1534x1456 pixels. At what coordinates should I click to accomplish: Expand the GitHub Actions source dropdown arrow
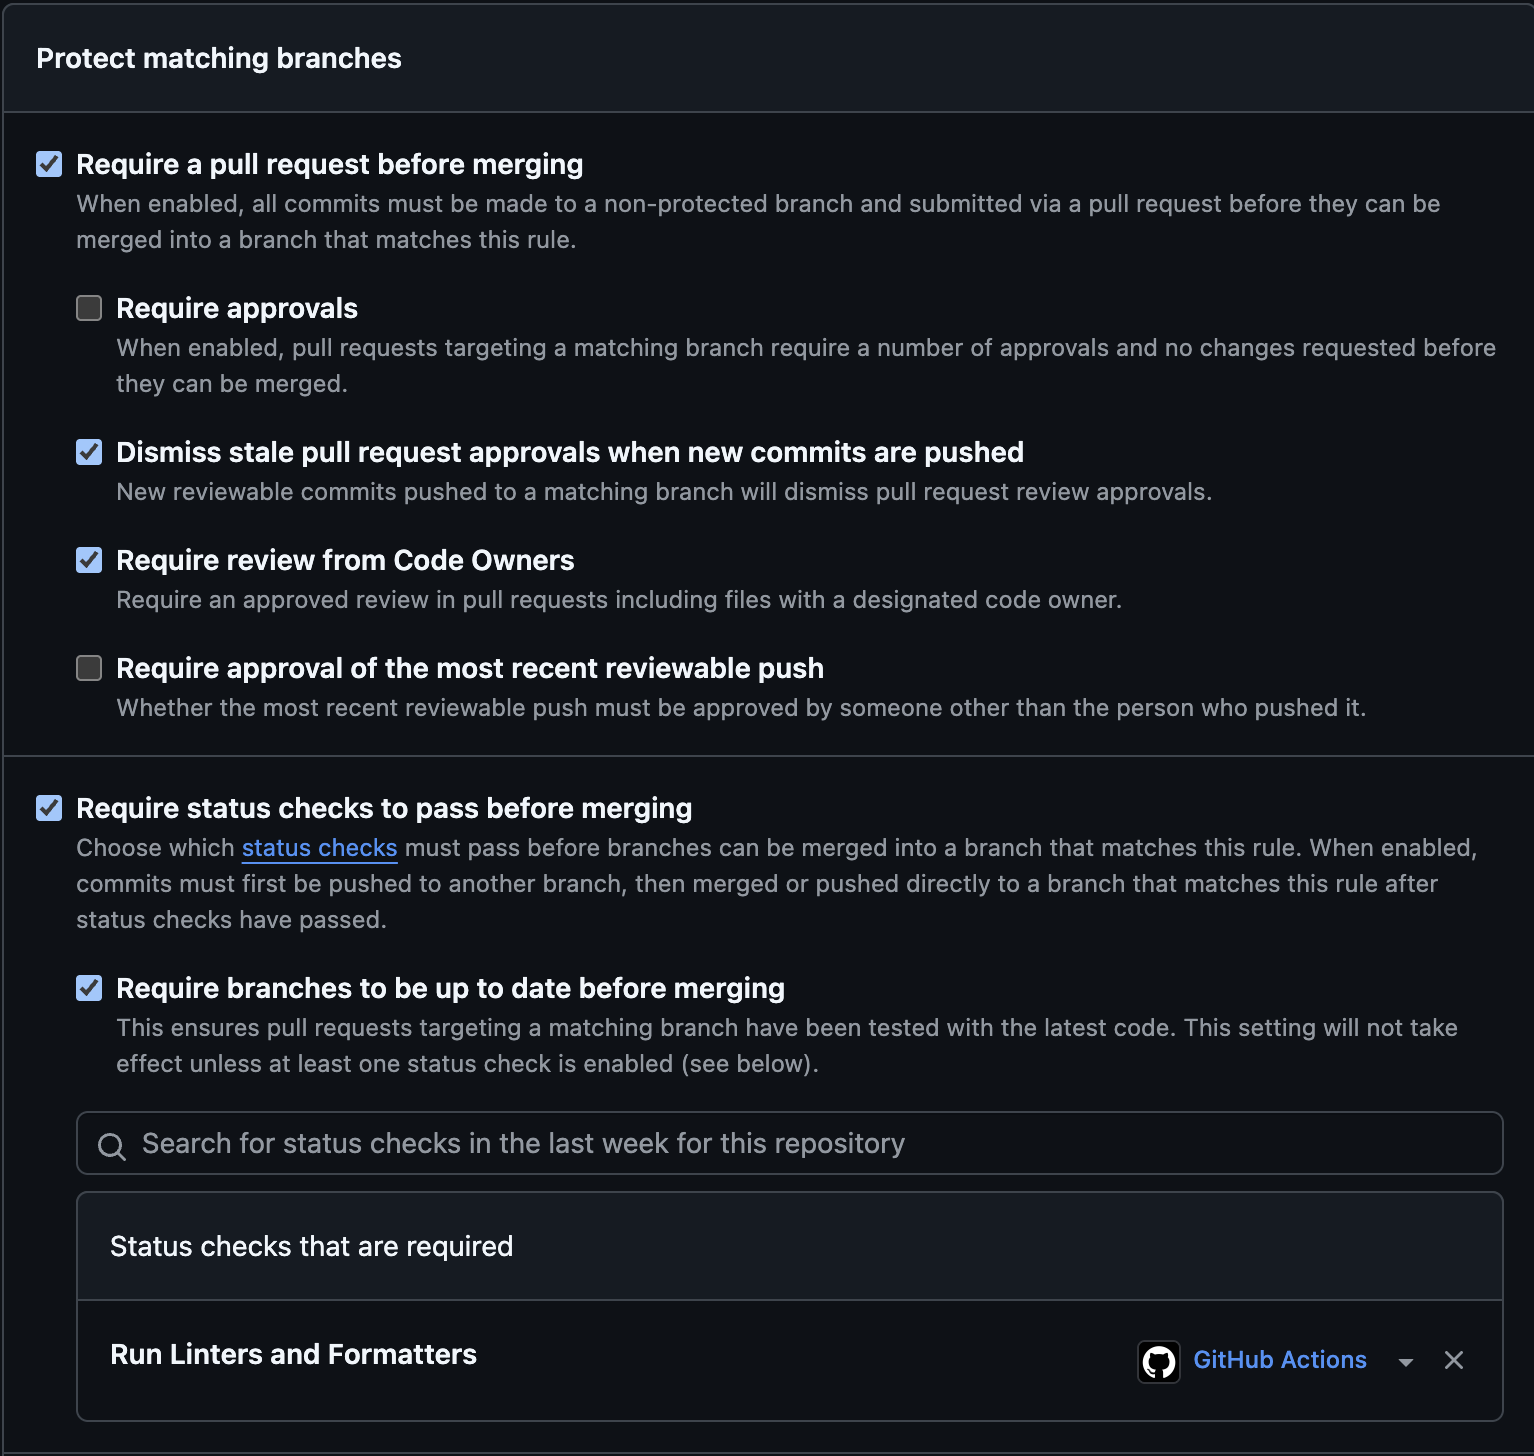tap(1405, 1362)
